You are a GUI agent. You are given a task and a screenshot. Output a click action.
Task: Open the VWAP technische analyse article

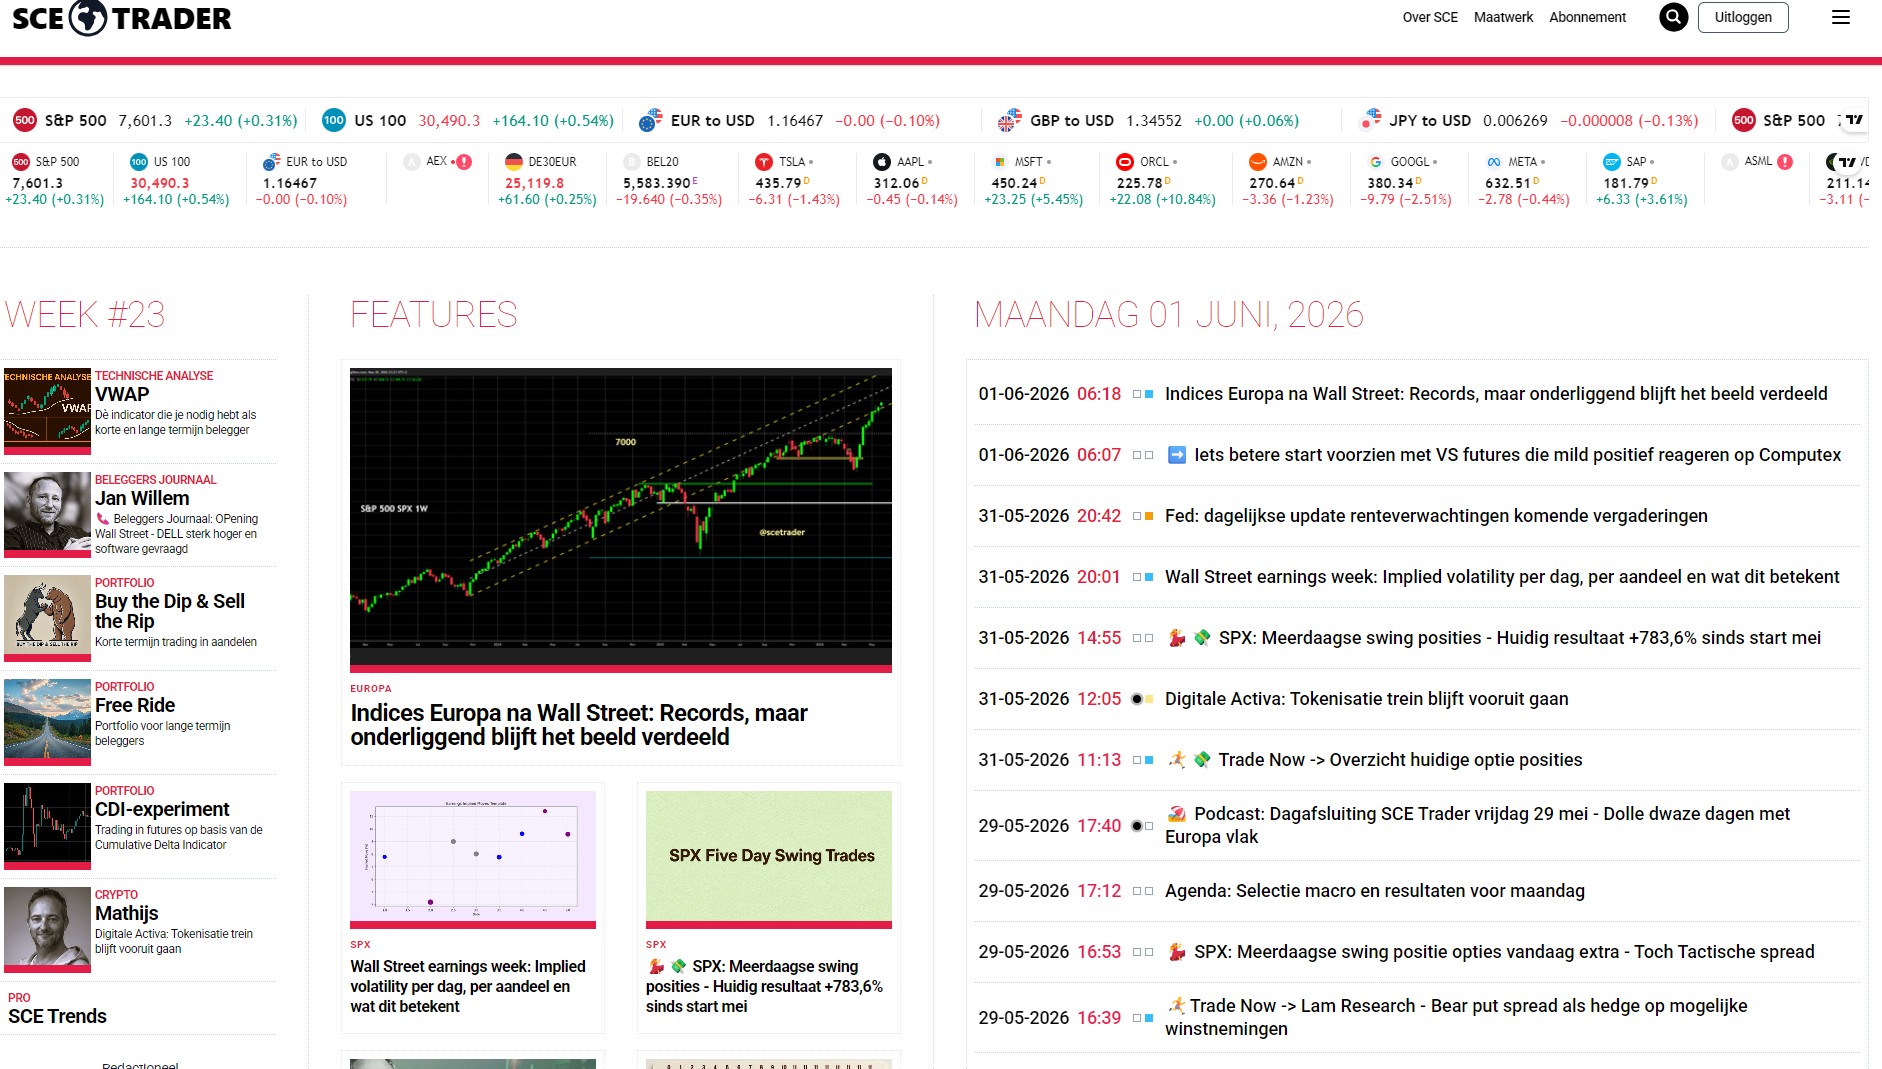pyautogui.click(x=122, y=394)
